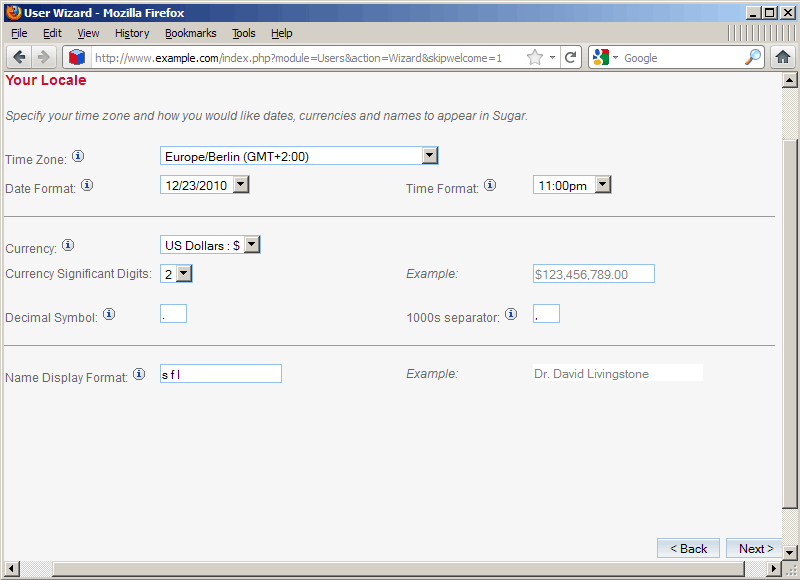Image resolution: width=800 pixels, height=580 pixels.
Task: Open the US Dollars currency dropdown
Action: [249, 244]
